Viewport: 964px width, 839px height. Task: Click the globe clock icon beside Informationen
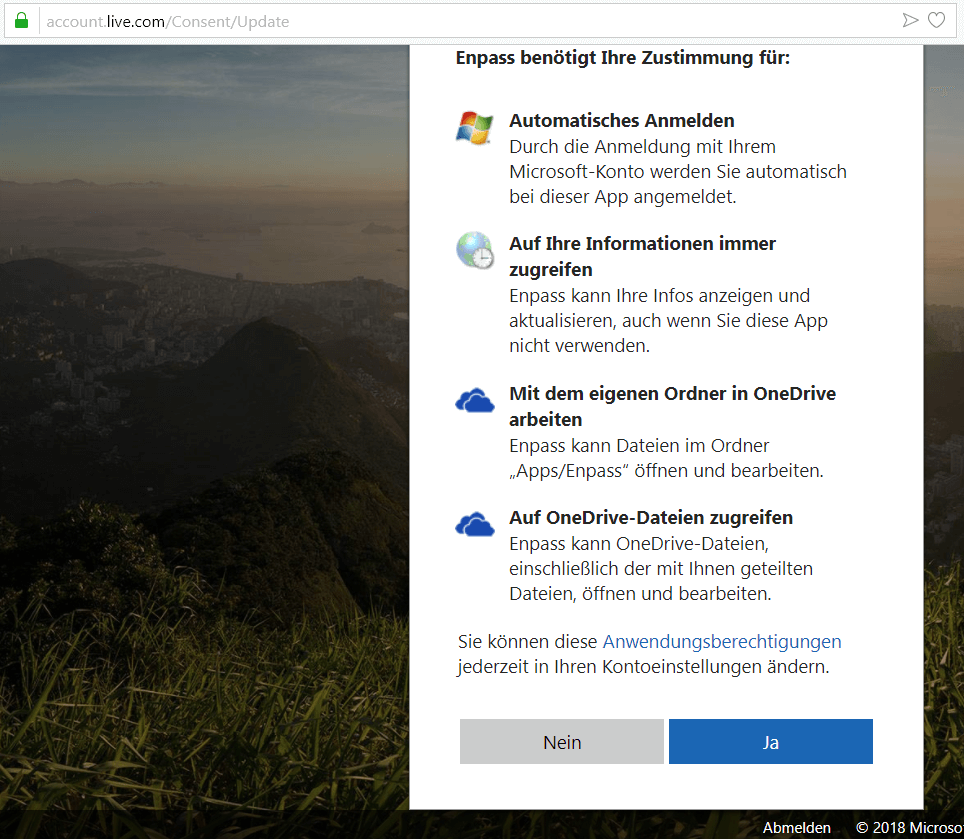coord(475,250)
